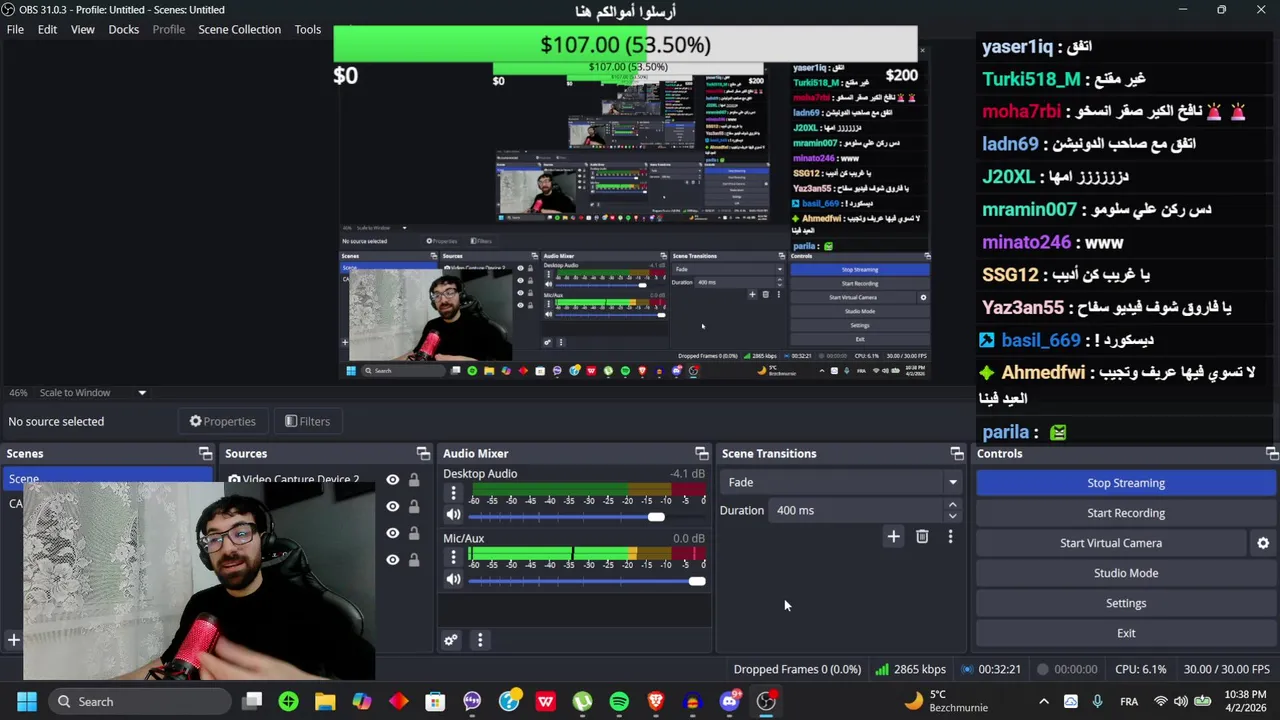Hide Video Capture Device 2 using its eye icon
This screenshot has width=1280, height=720.
pos(392,480)
